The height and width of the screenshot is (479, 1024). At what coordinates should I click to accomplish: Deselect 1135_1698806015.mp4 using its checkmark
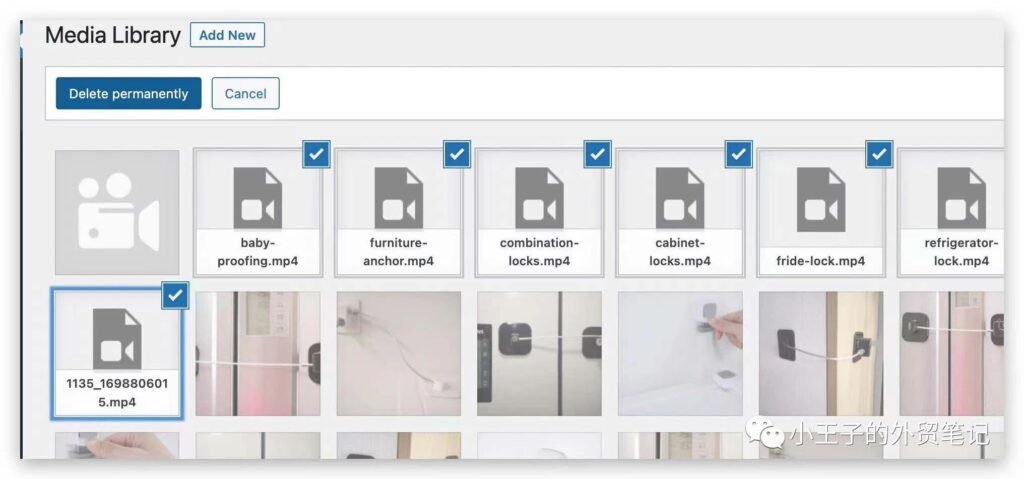tap(175, 295)
